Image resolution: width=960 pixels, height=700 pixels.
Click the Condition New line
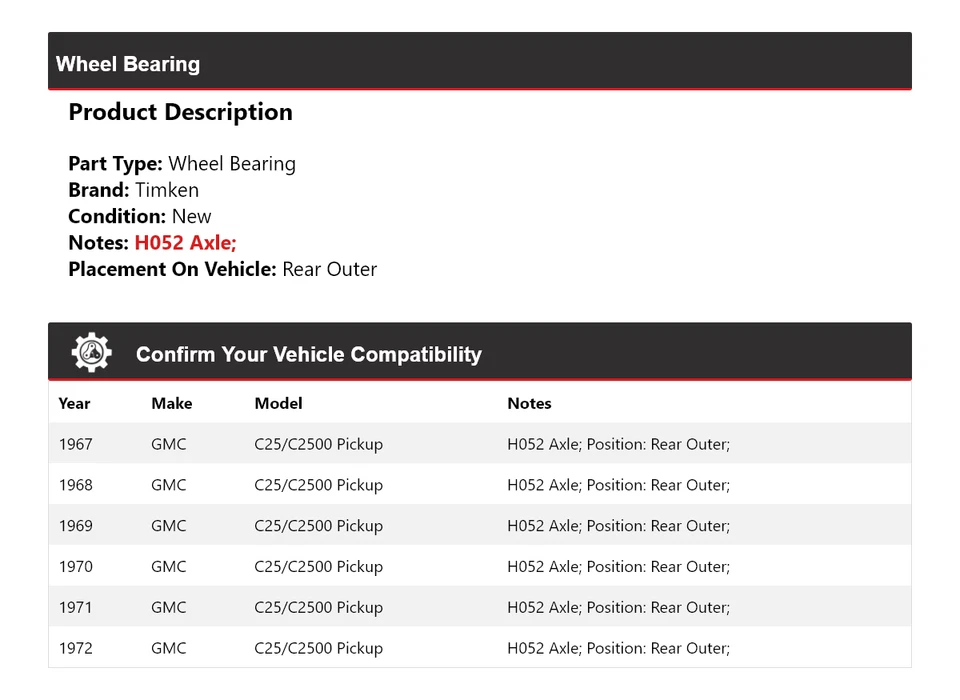point(140,216)
